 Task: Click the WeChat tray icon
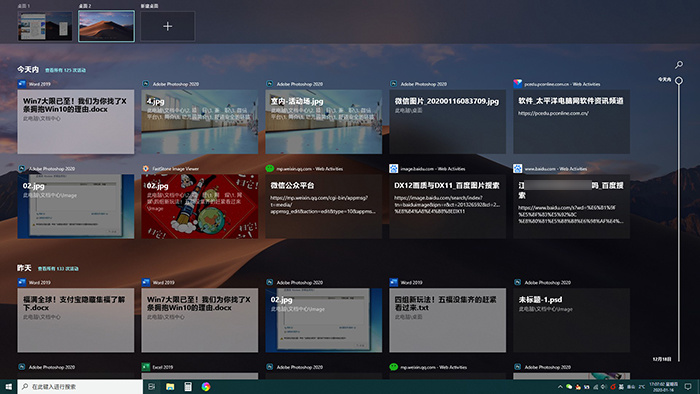pyautogui.click(x=569, y=387)
